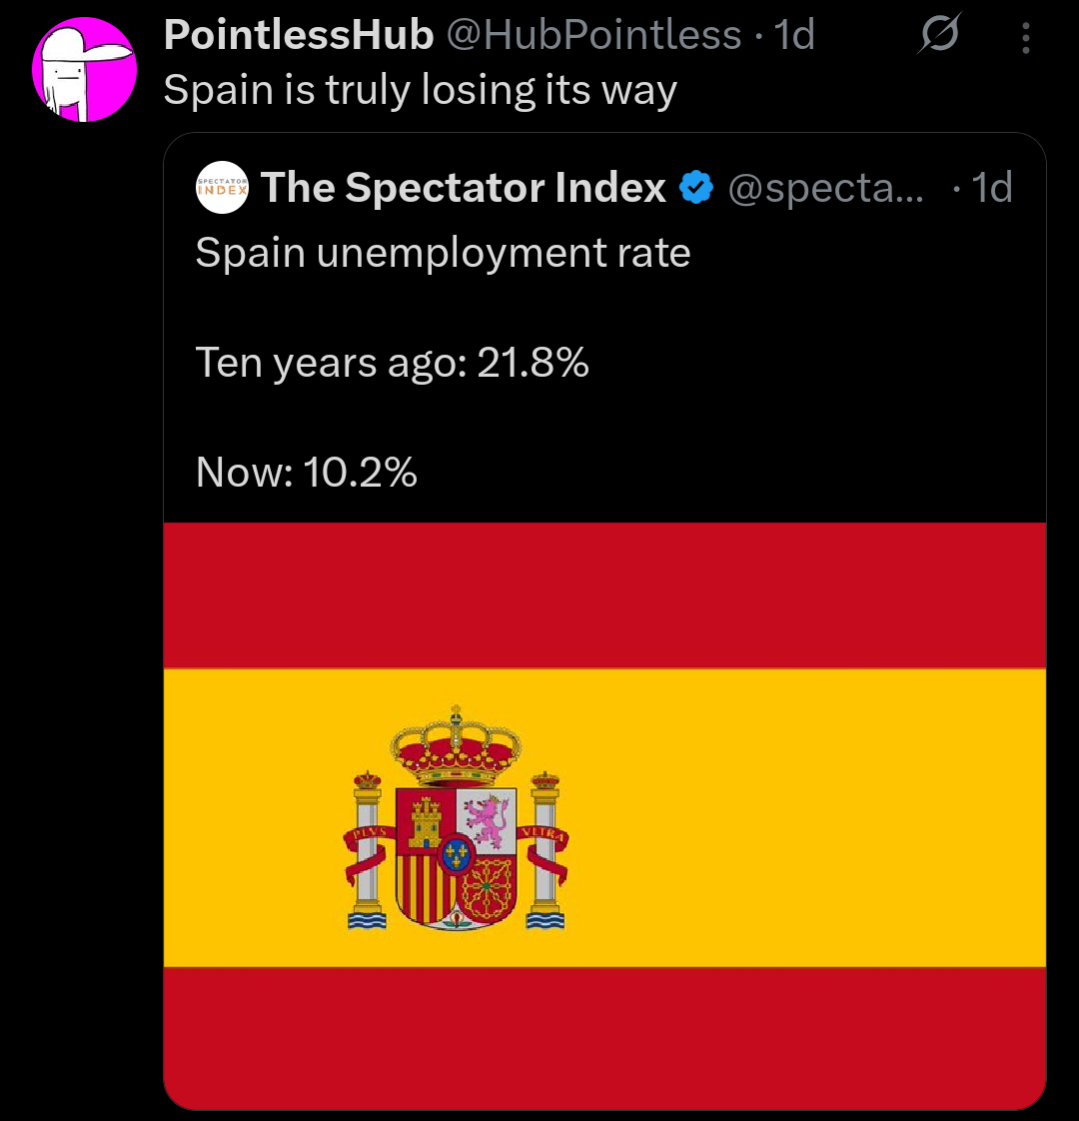Click the quoted post's 1d timestamp
The width and height of the screenshot is (1079, 1121).
point(992,187)
